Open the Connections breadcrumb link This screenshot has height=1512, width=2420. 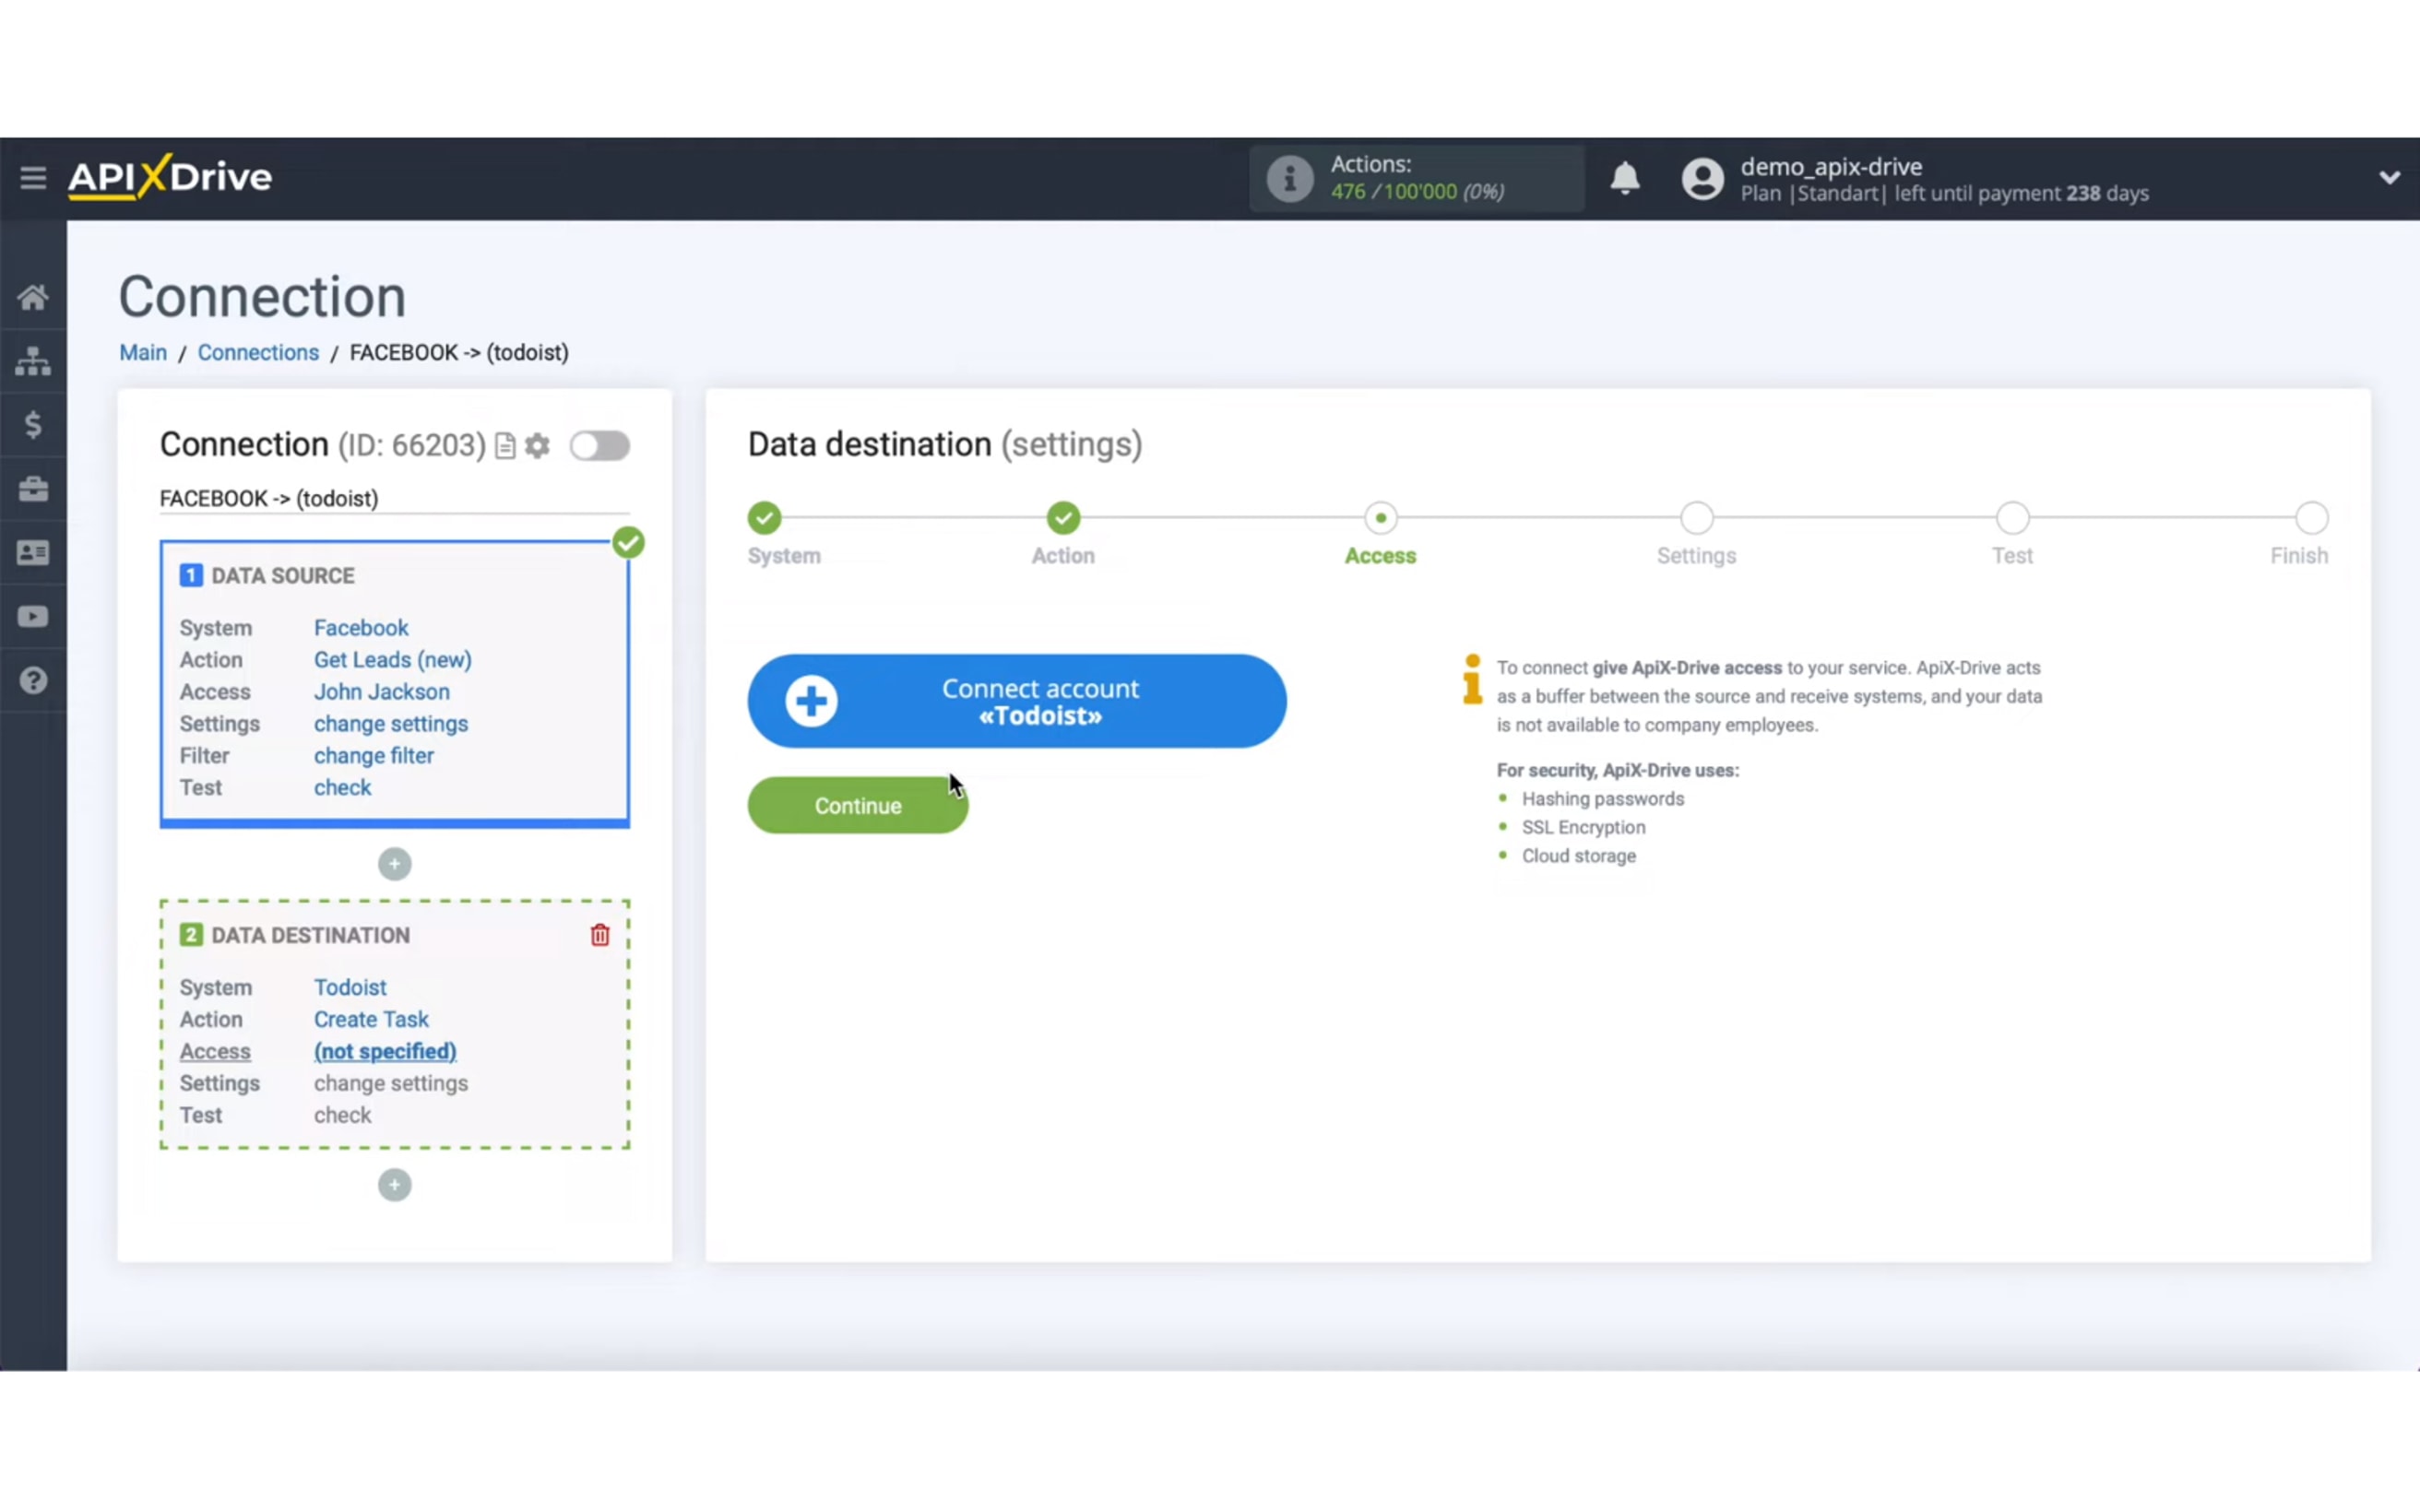click(x=258, y=352)
